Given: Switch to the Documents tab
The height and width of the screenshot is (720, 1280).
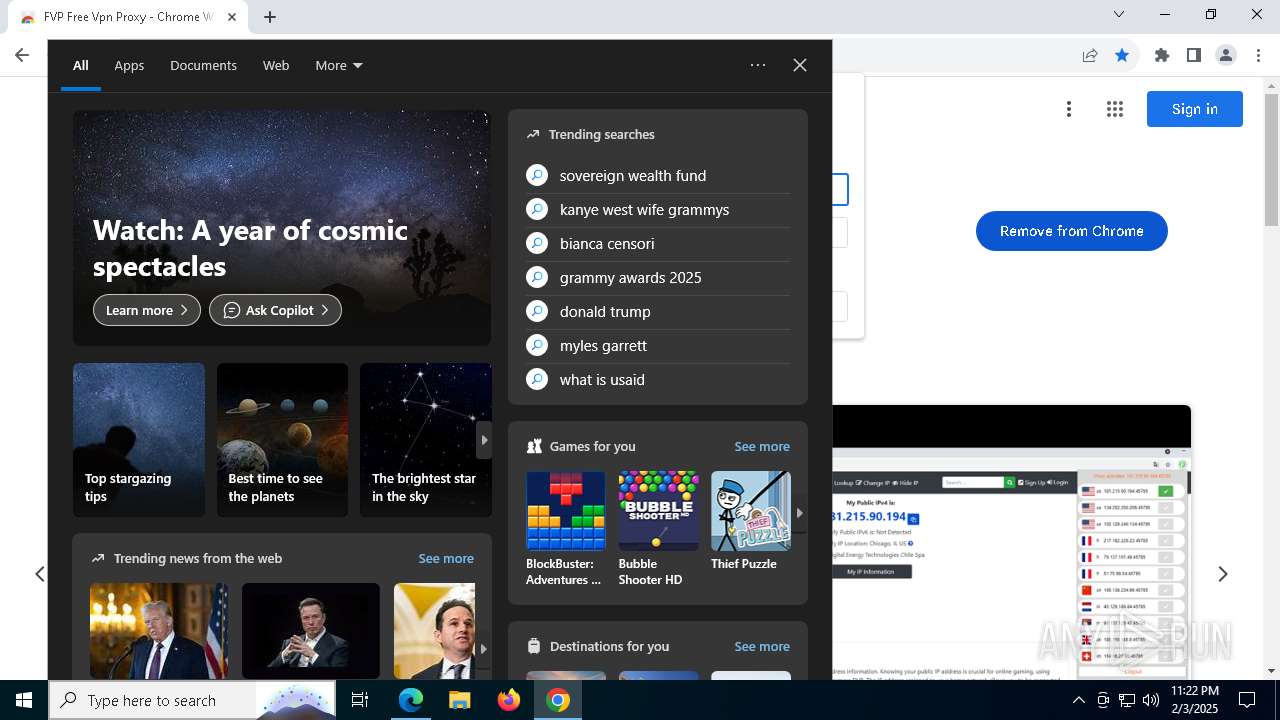Looking at the screenshot, I should (x=203, y=65).
